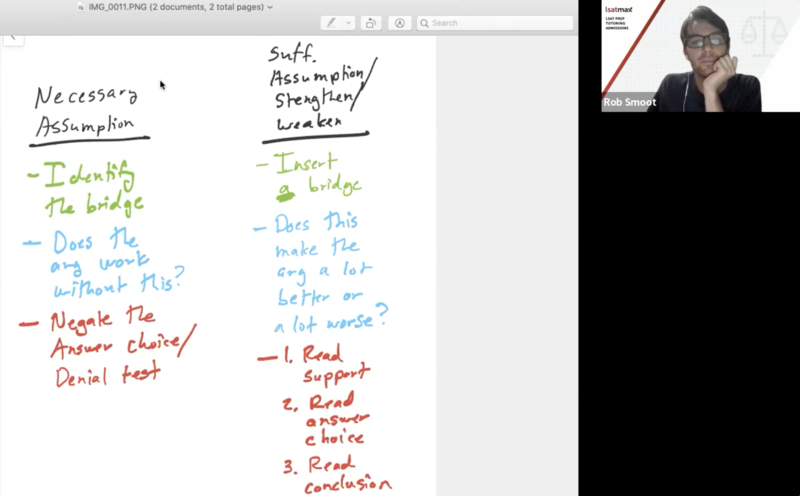Click the "Necessary Assumption" heading
Viewport: 800px width, 496px height.
(x=88, y=111)
